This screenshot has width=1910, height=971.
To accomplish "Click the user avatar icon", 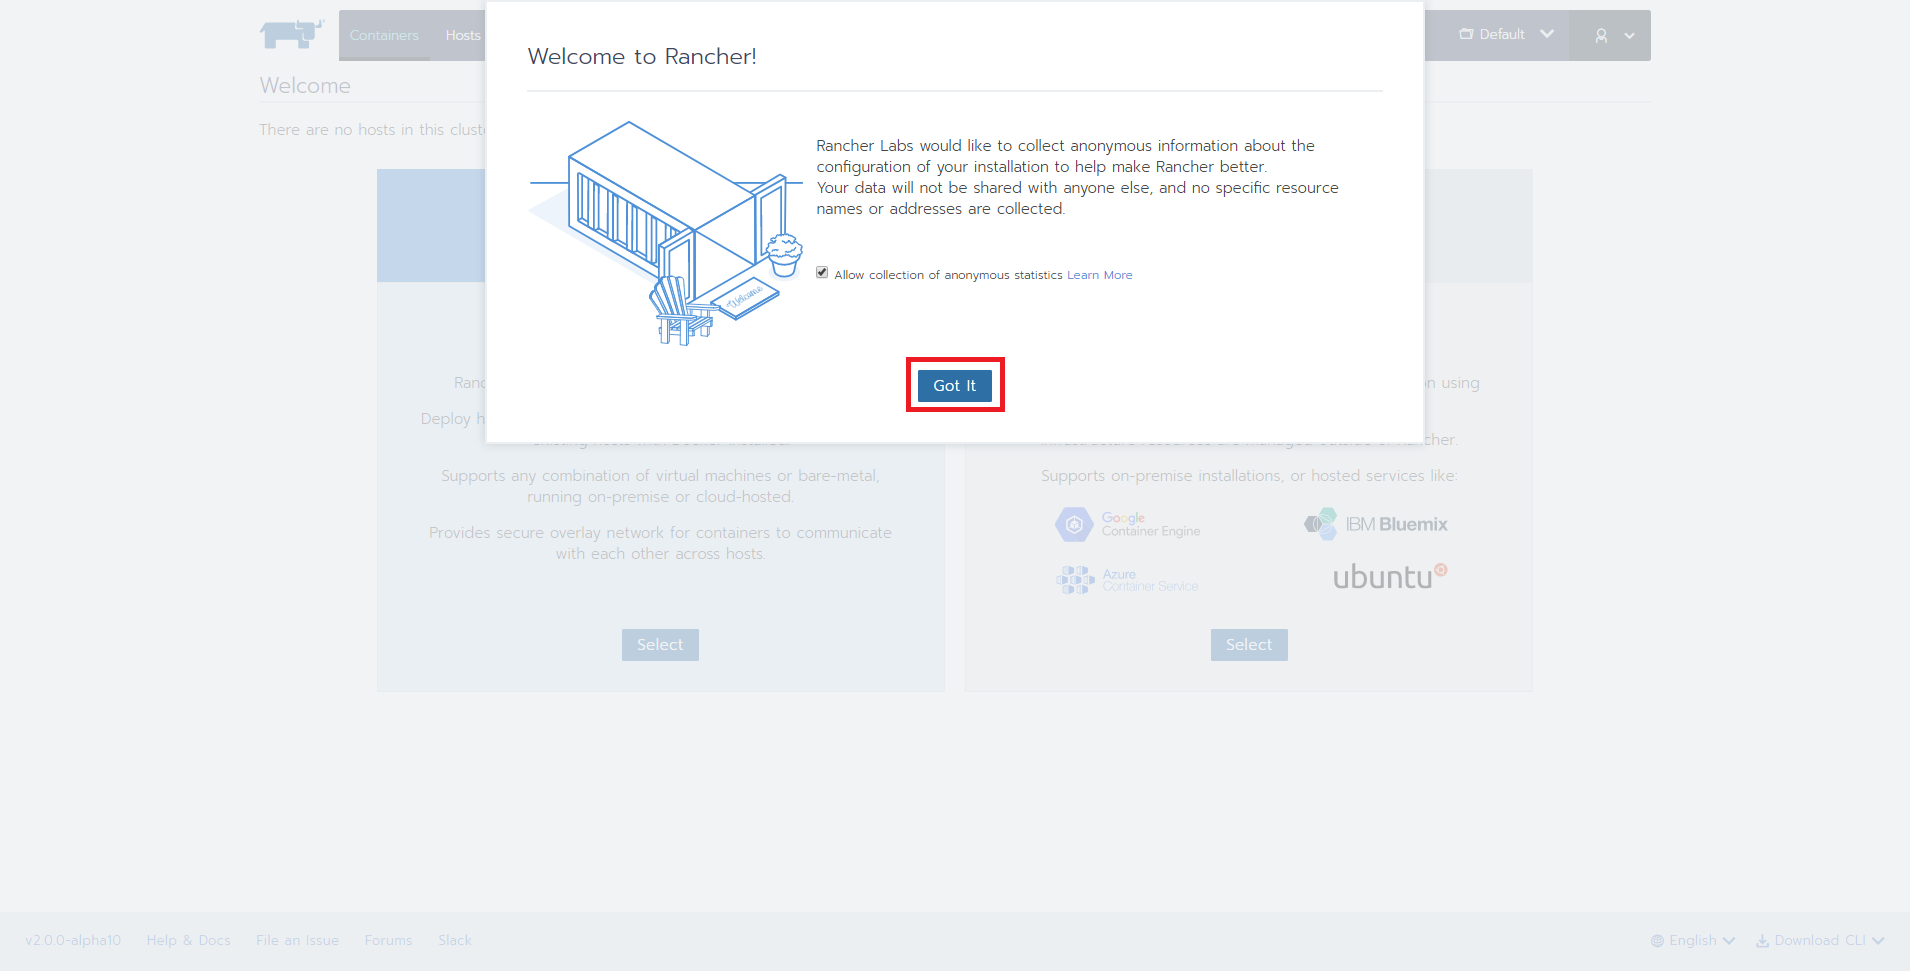I will [1601, 35].
